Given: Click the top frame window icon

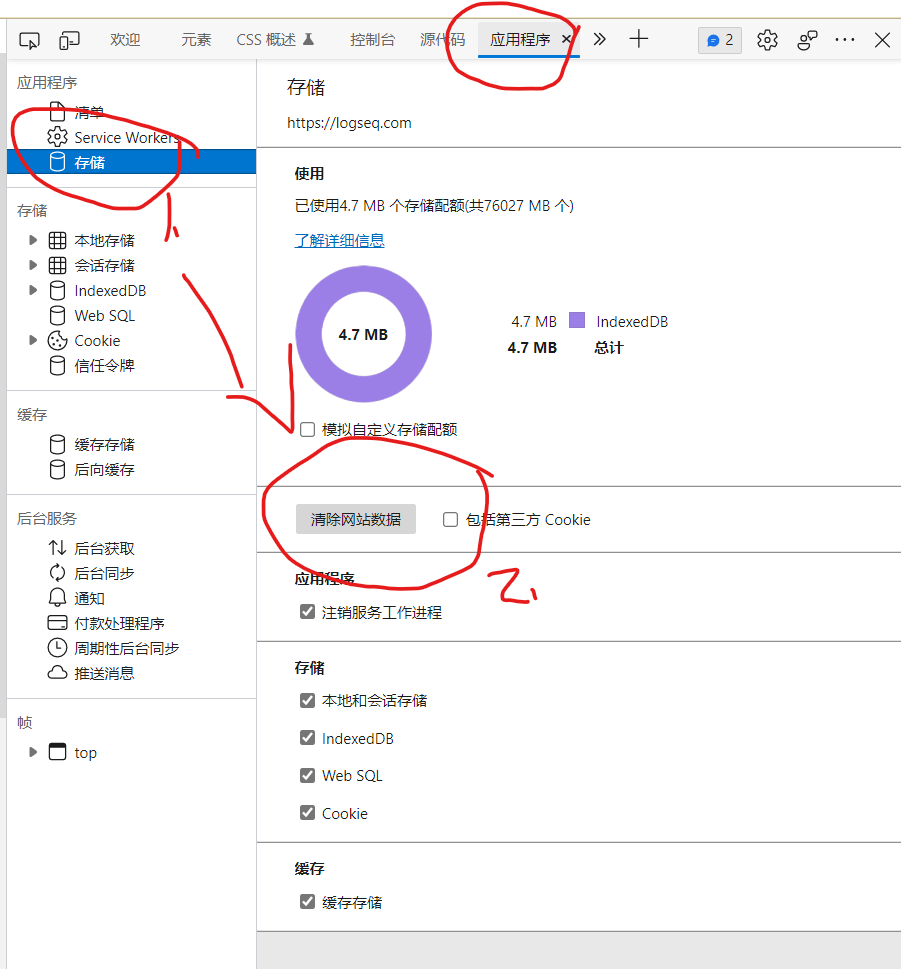Looking at the screenshot, I should (57, 751).
